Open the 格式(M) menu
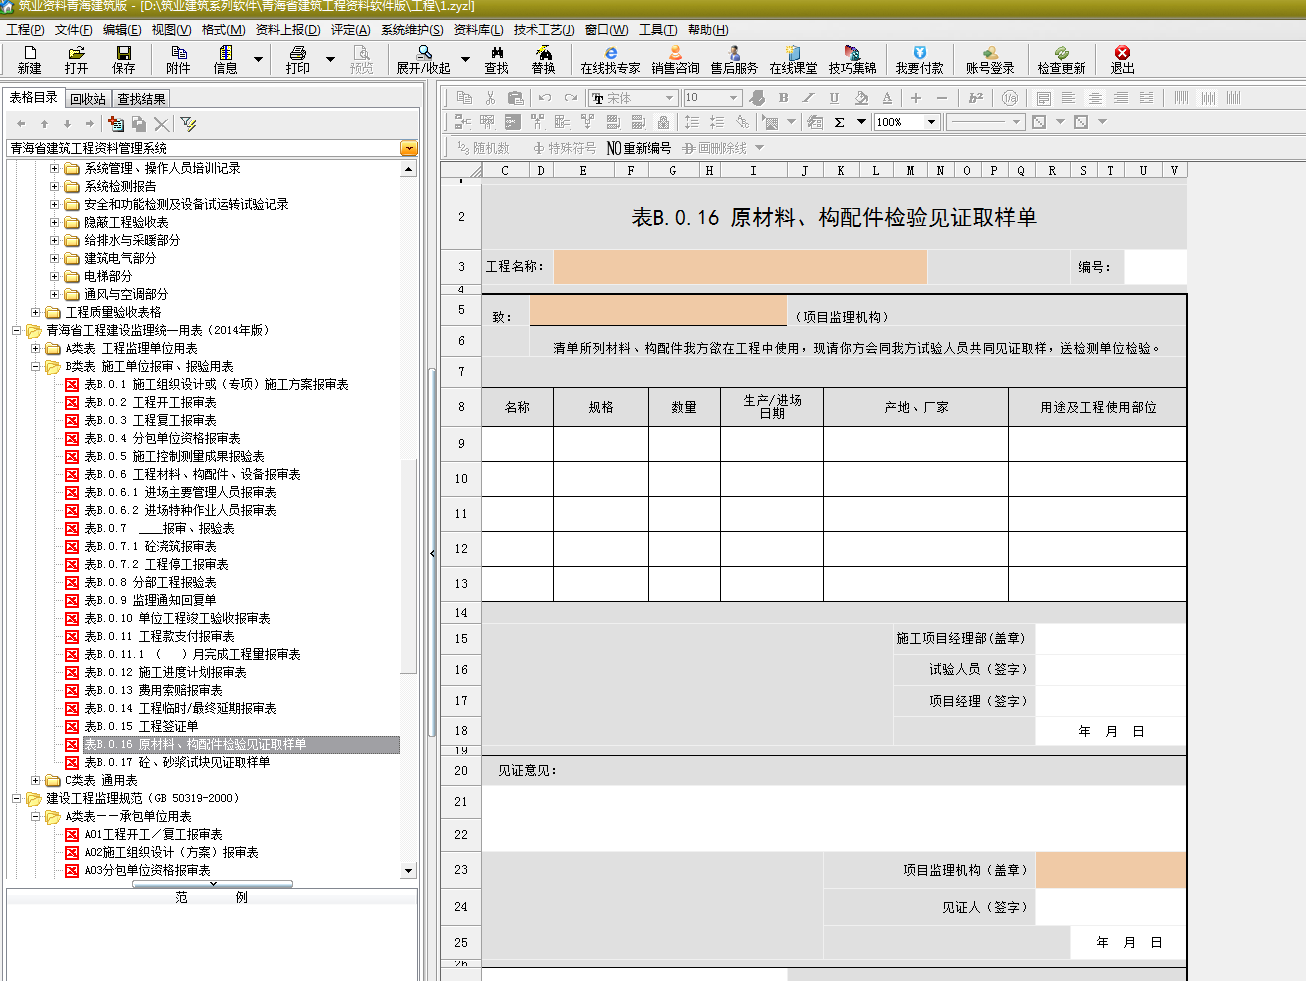 (x=223, y=30)
